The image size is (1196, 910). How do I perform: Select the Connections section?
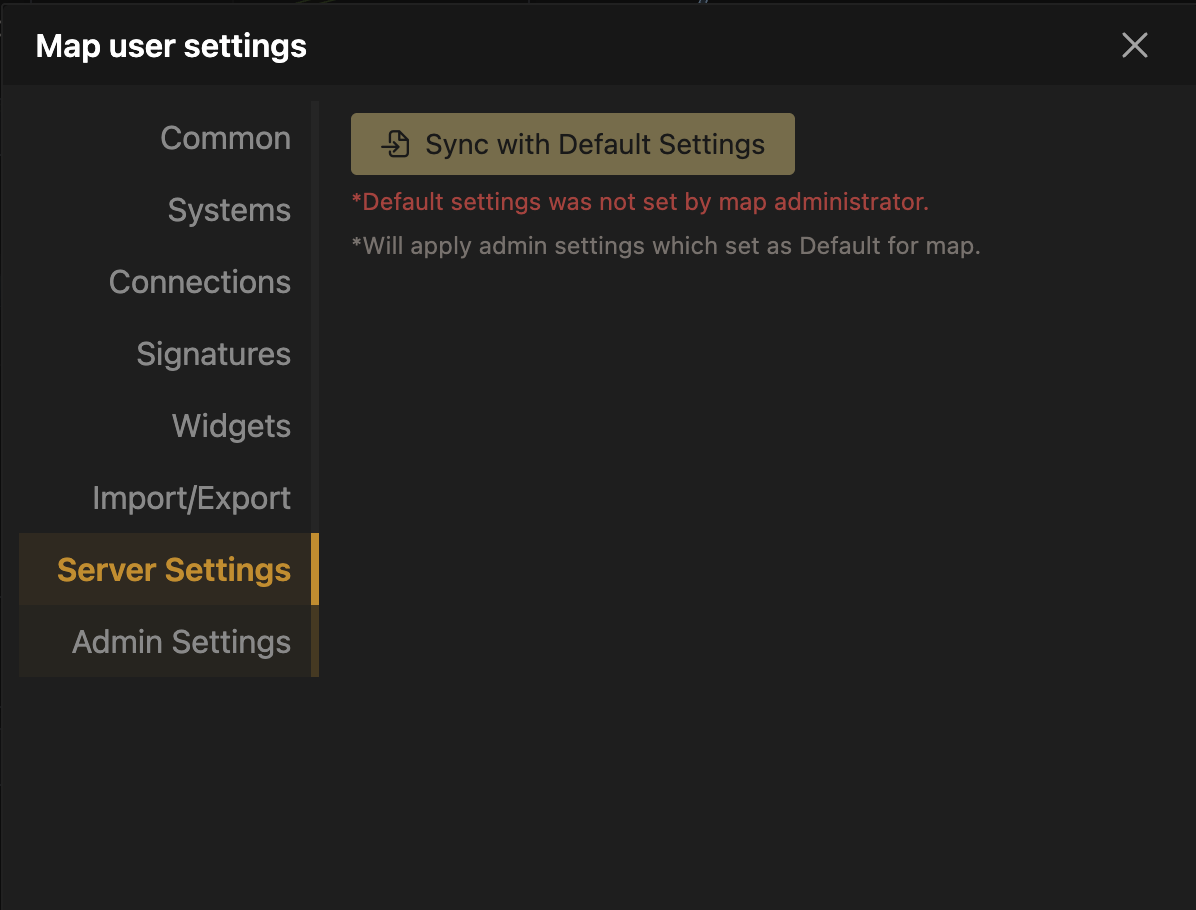(x=199, y=282)
